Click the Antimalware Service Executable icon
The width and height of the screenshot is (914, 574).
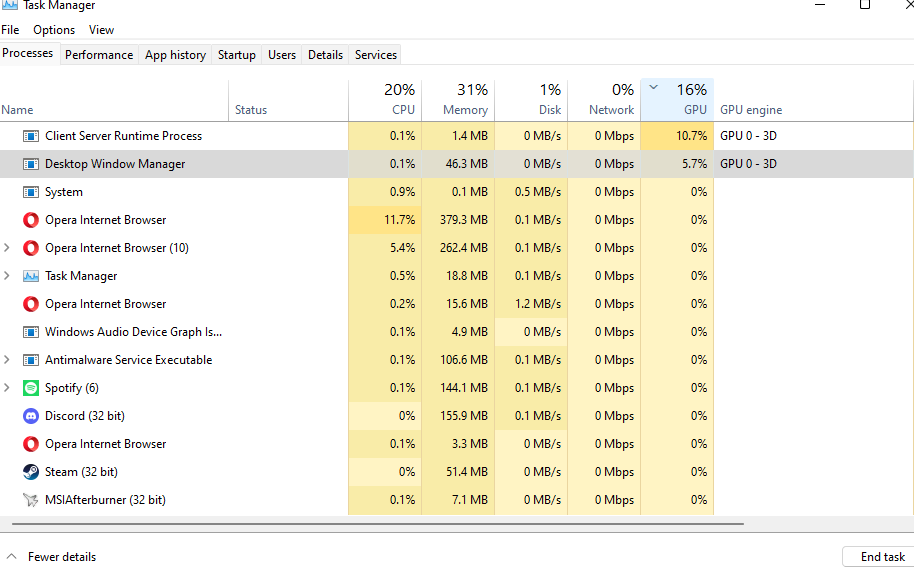tap(30, 360)
